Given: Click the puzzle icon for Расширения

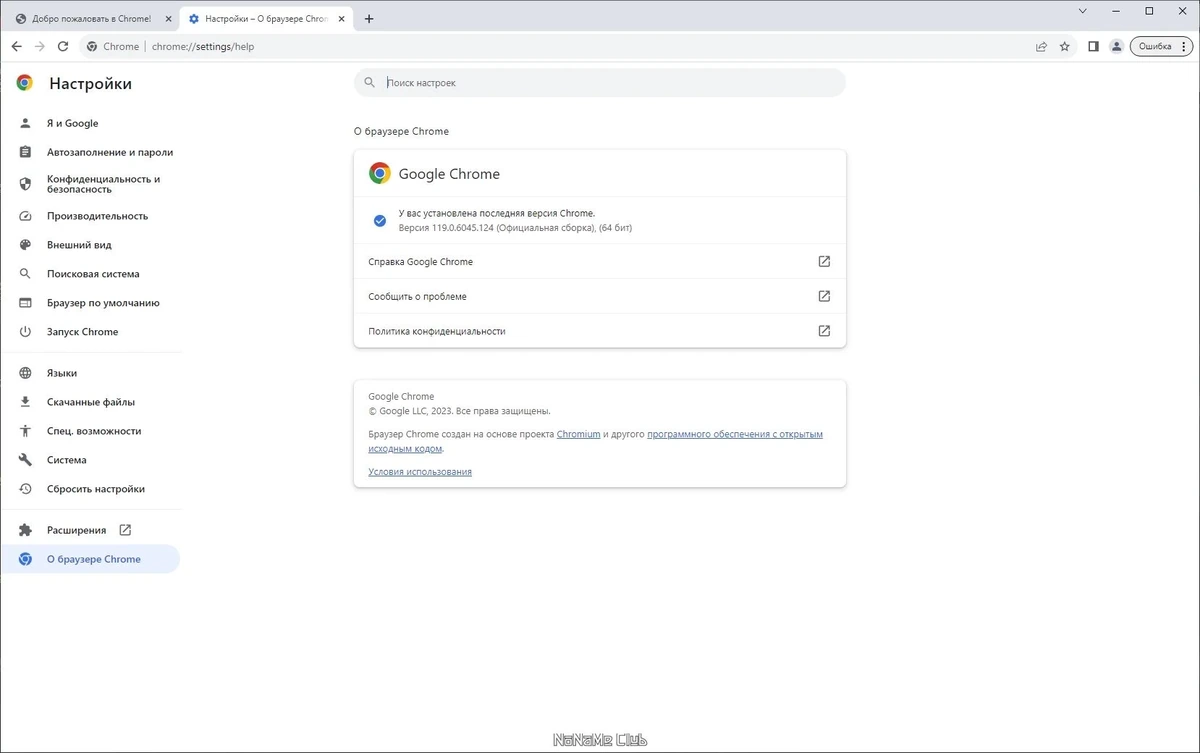Looking at the screenshot, I should 26,530.
